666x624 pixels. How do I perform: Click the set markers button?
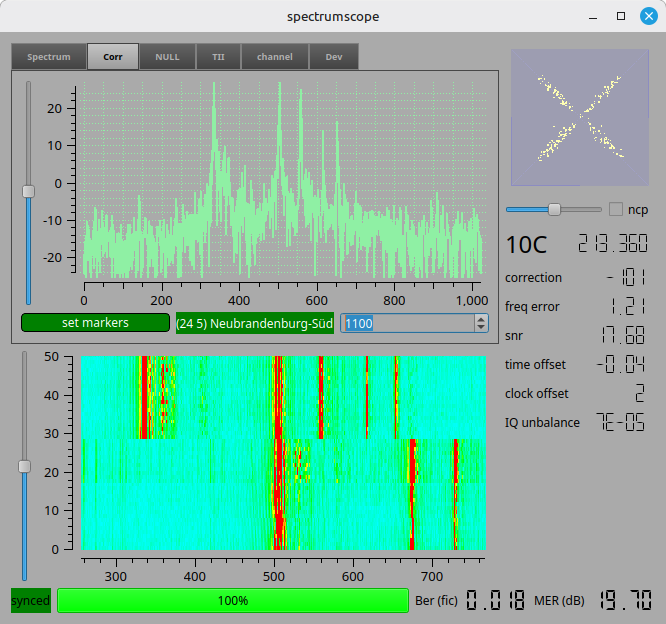pyautogui.click(x=95, y=323)
